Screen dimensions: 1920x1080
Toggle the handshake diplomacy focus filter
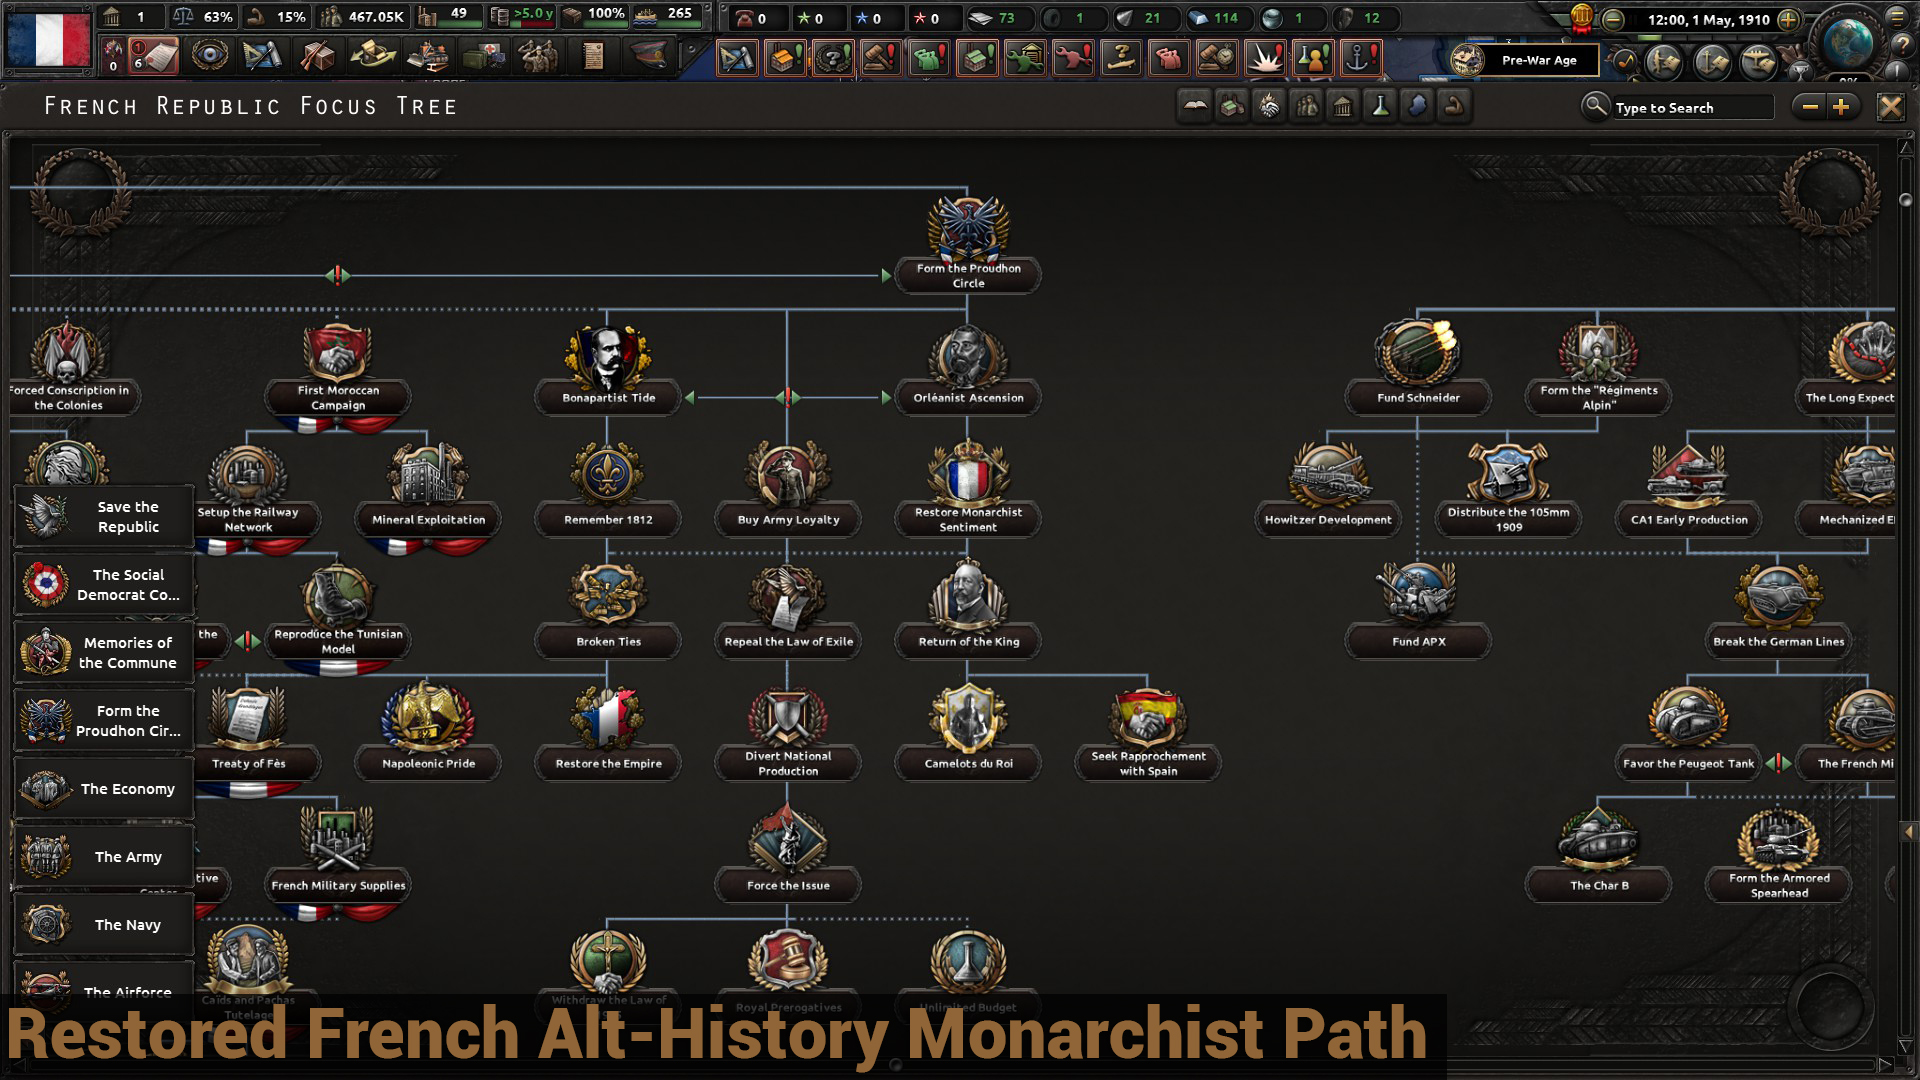[1269, 105]
